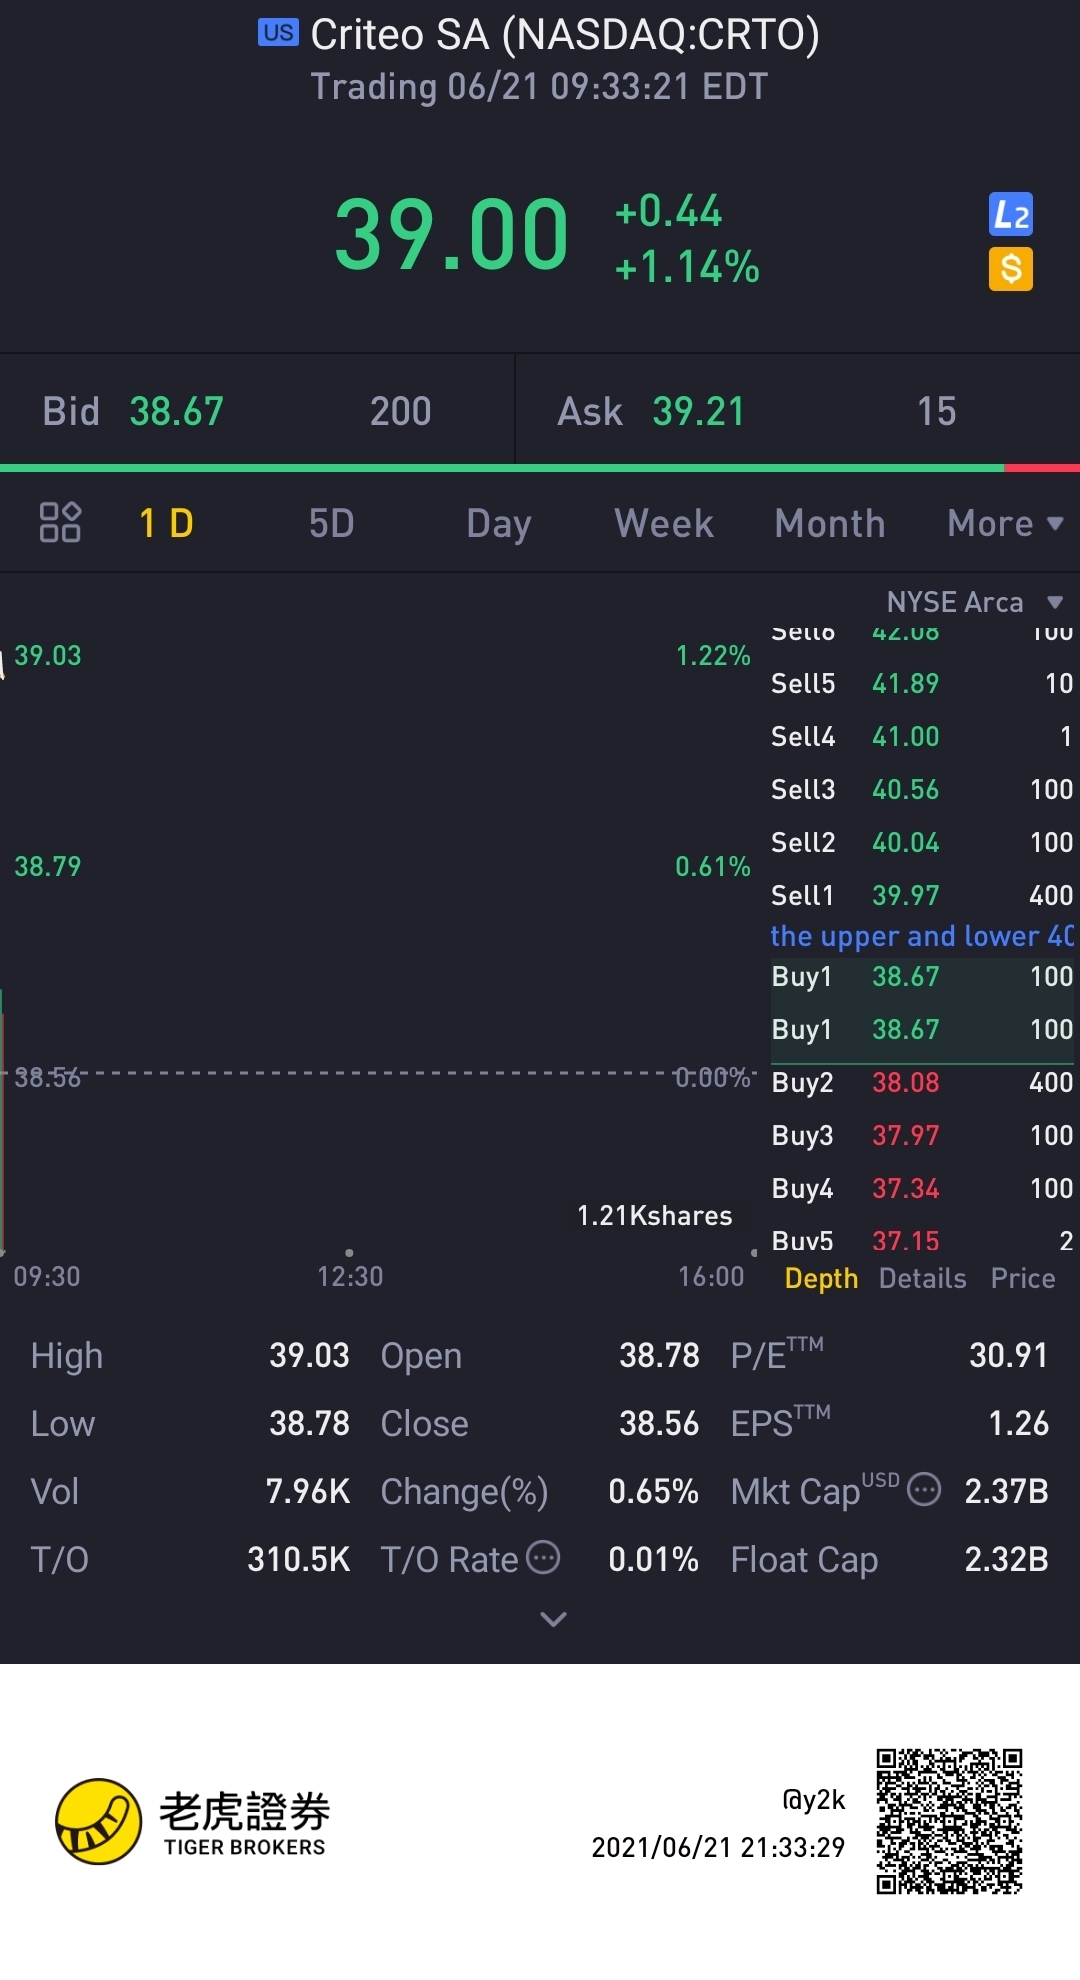Switch to the 5D chart tab
Viewport: 1080px width, 1980px height.
coord(332,523)
